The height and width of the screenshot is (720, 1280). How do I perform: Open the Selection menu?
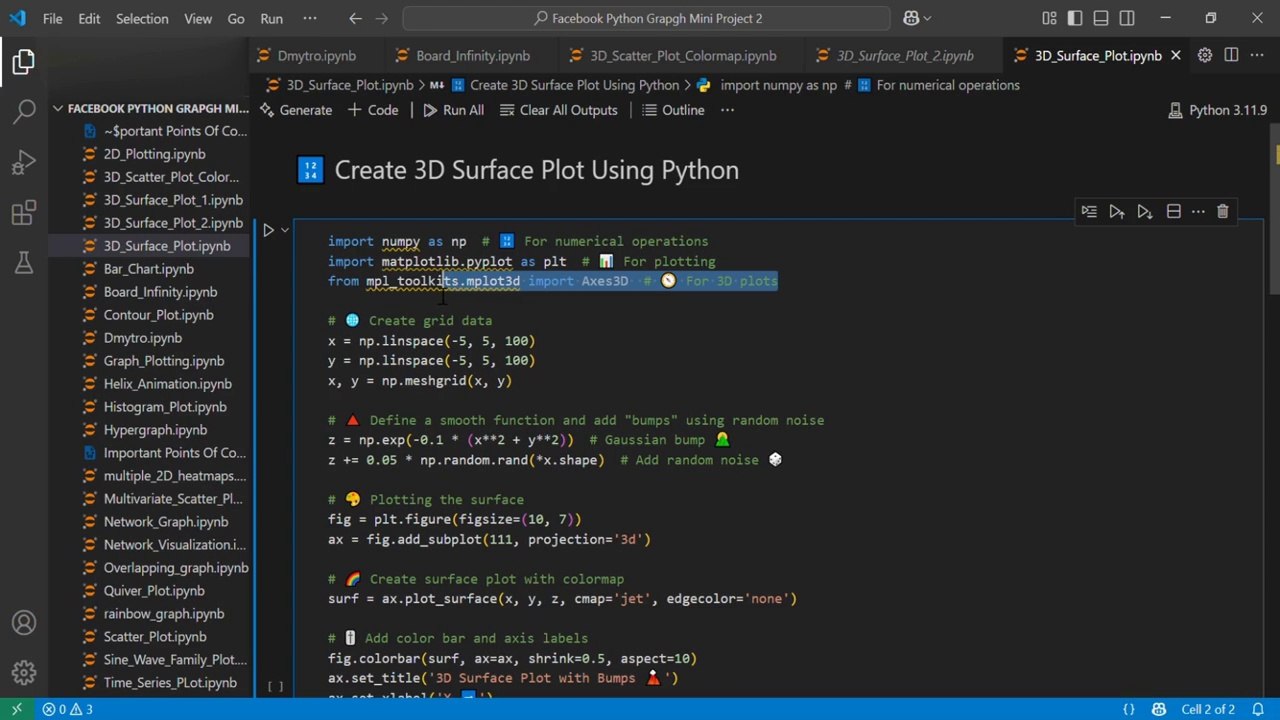pos(142,18)
